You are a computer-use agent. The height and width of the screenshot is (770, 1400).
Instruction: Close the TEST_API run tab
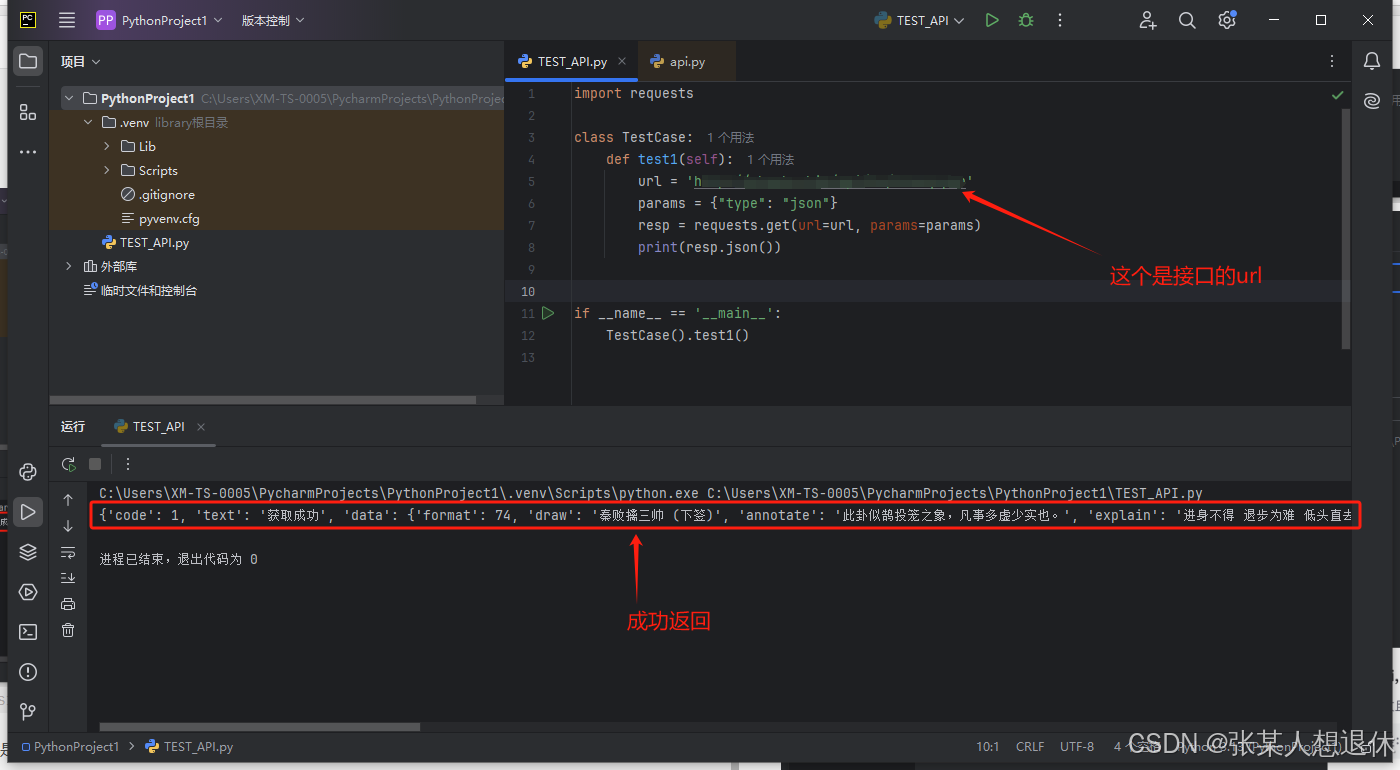pyautogui.click(x=201, y=426)
